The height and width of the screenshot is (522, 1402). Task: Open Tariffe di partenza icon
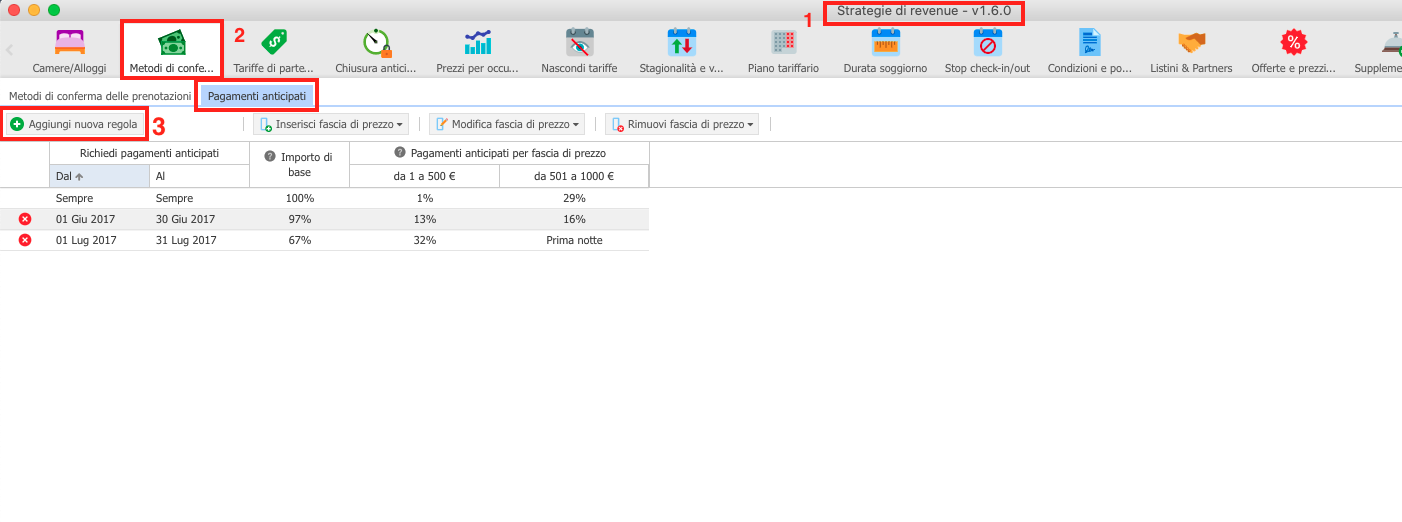(274, 42)
